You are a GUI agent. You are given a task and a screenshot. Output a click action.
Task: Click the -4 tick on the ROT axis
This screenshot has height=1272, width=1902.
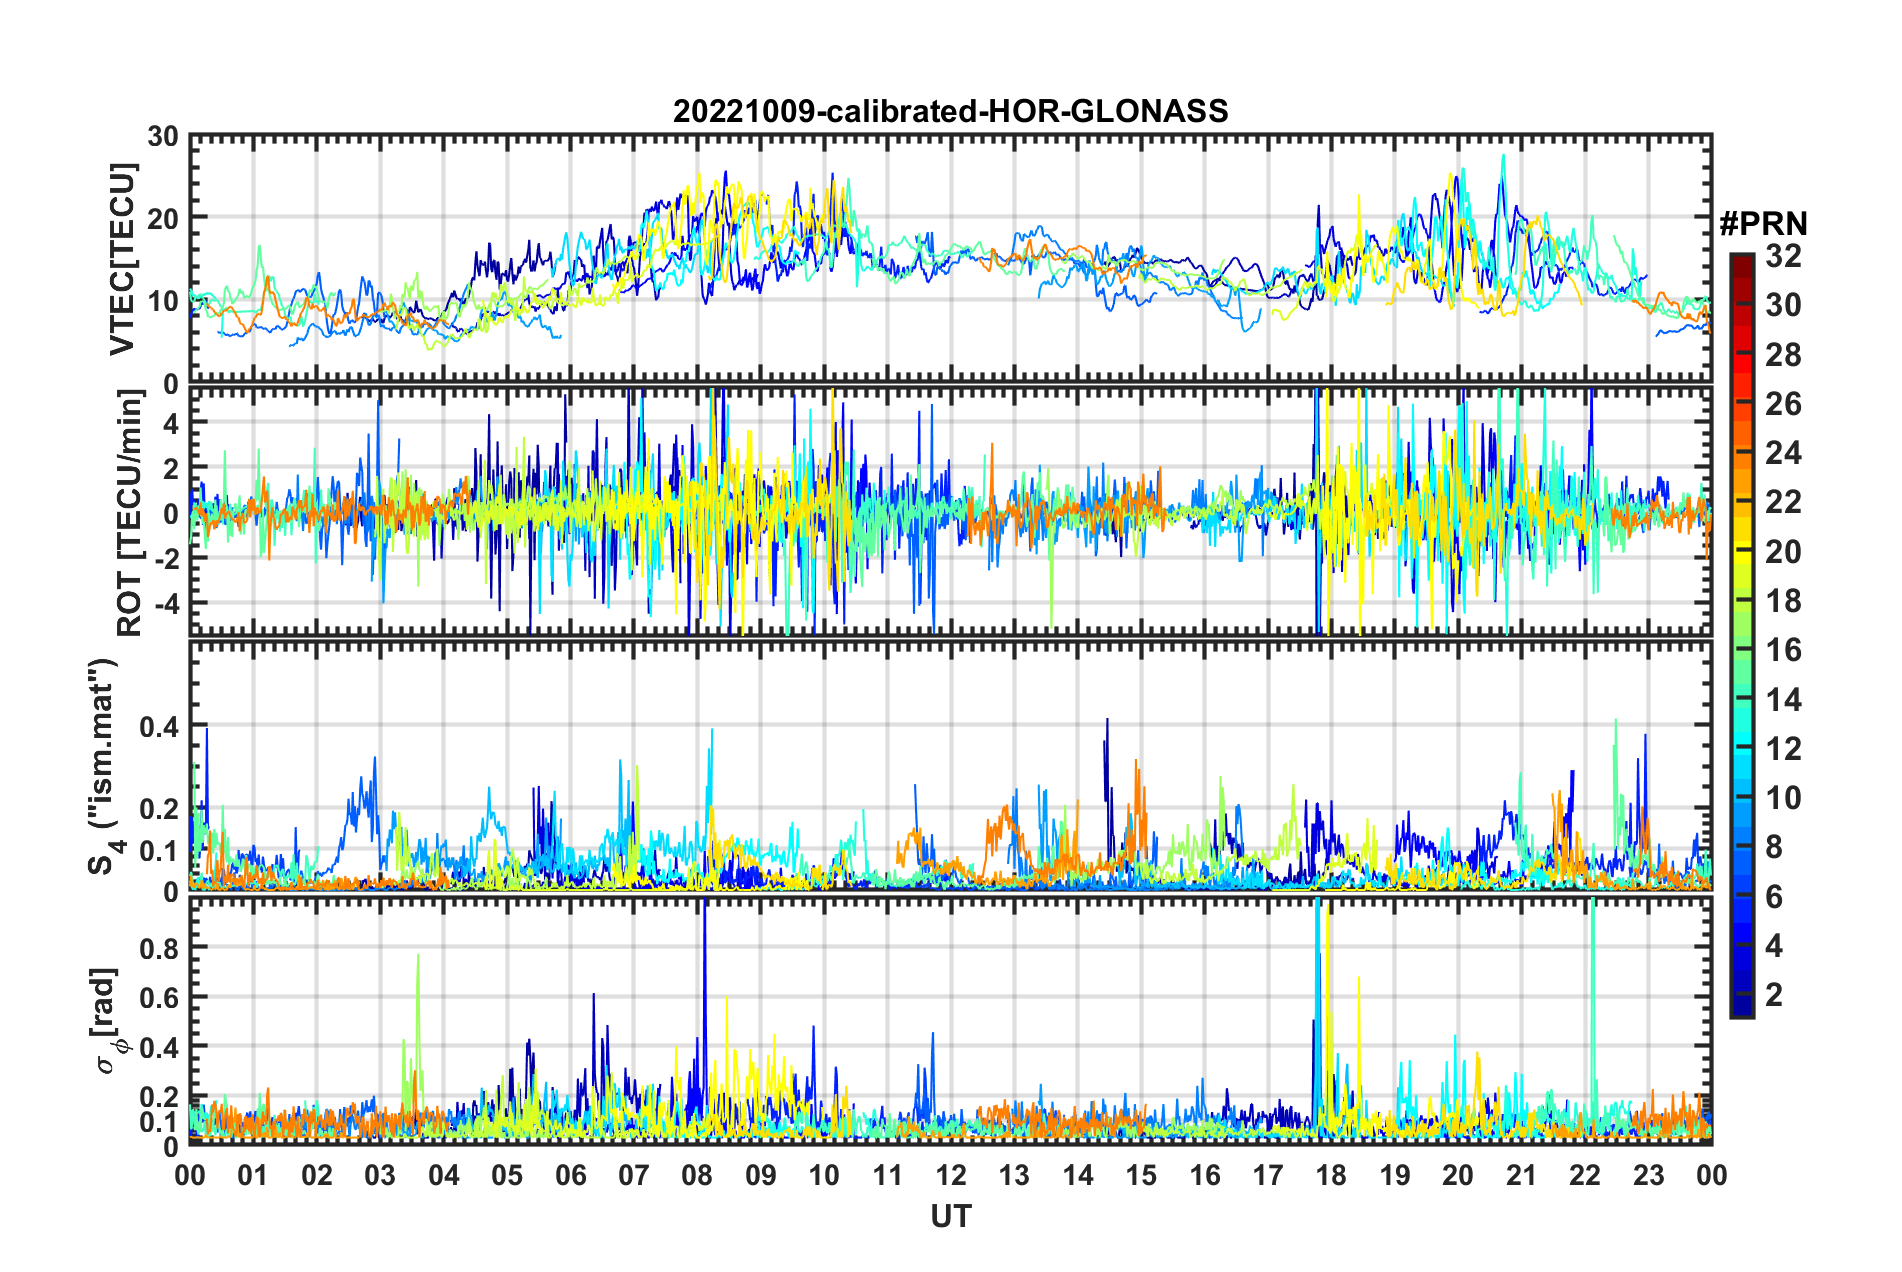click(x=164, y=604)
